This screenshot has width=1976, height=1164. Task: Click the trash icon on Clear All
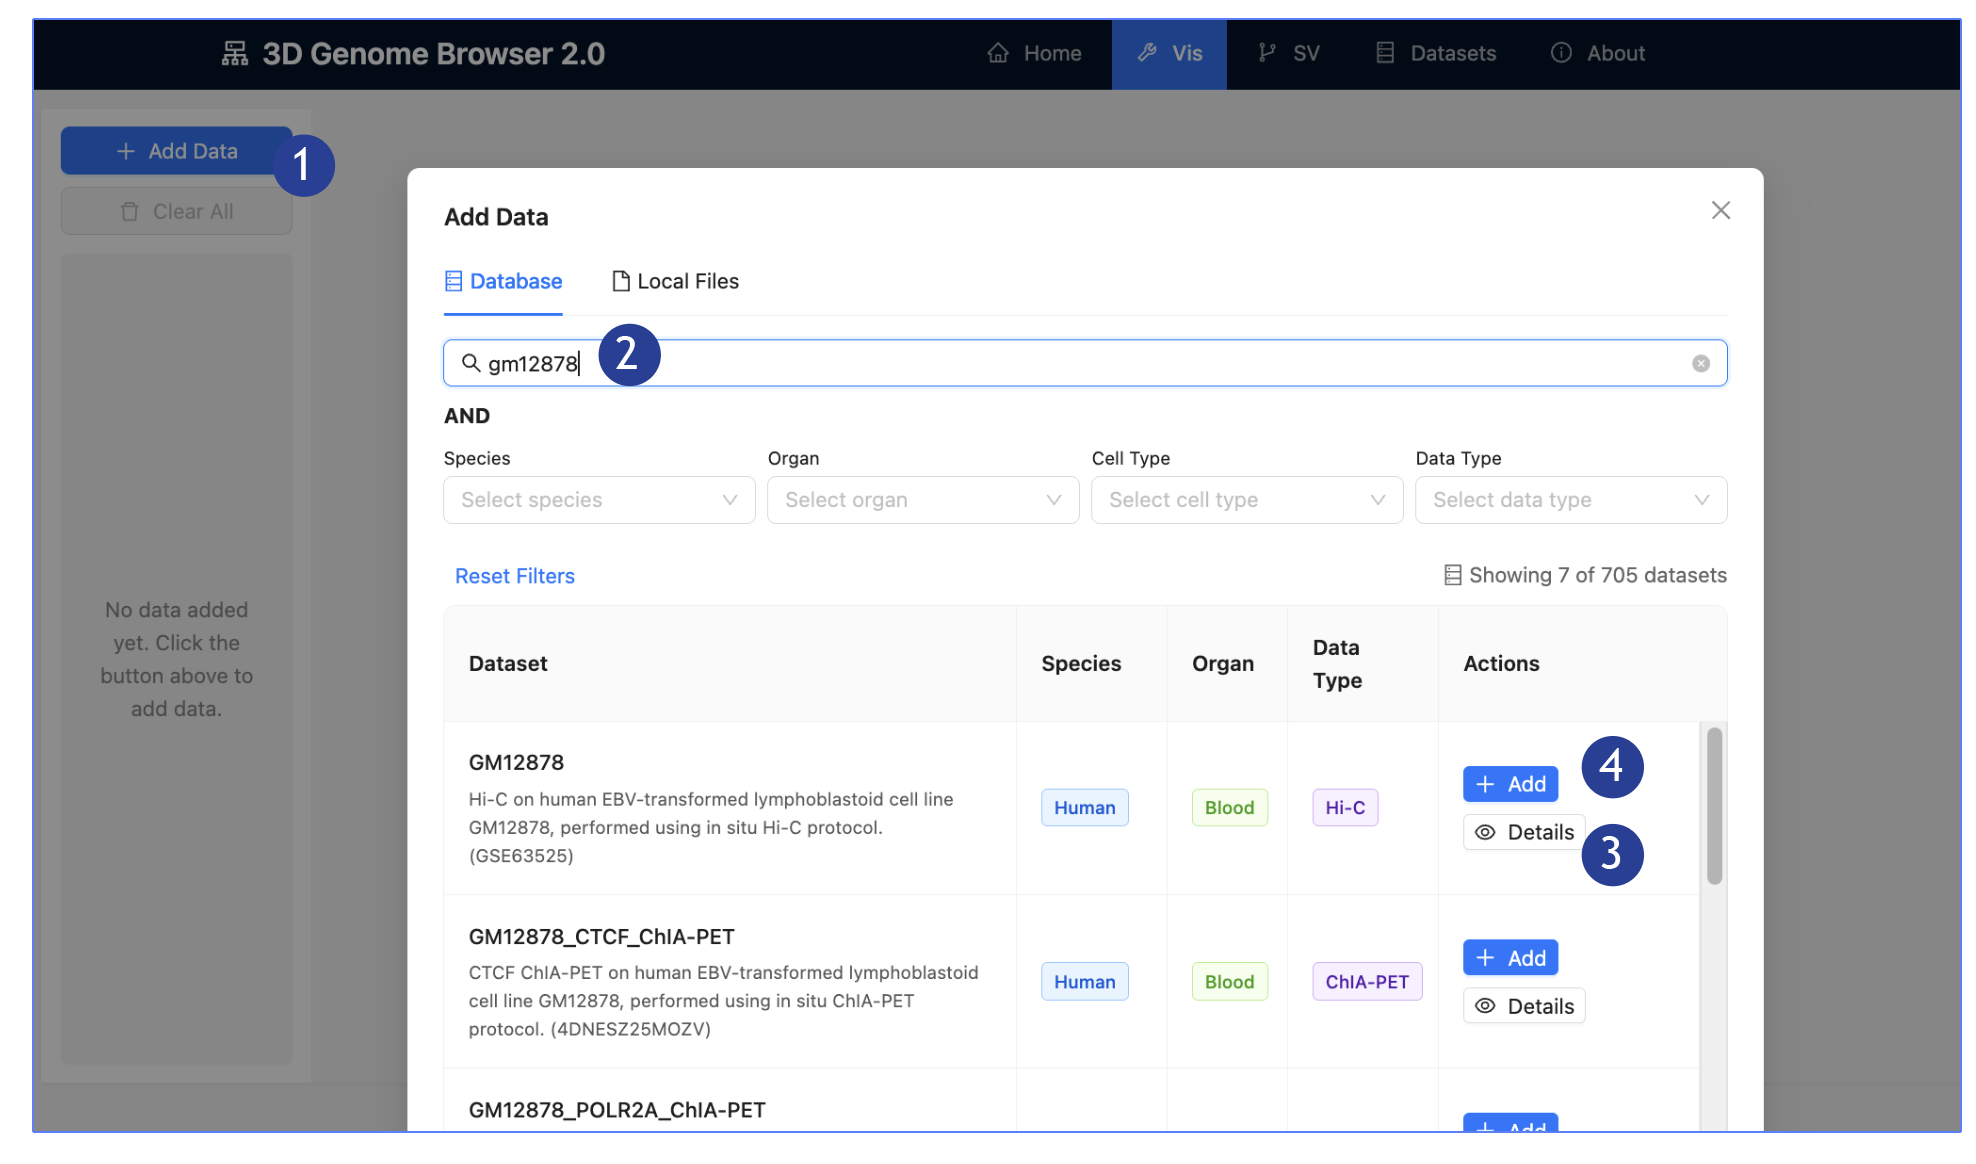coord(129,210)
